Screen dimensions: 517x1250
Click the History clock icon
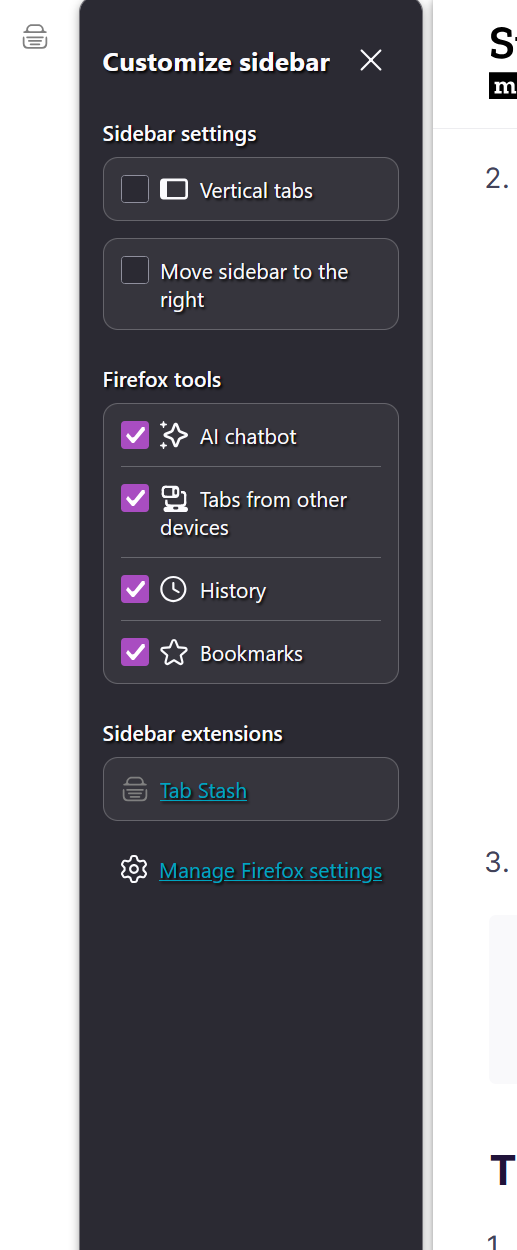pyautogui.click(x=174, y=589)
